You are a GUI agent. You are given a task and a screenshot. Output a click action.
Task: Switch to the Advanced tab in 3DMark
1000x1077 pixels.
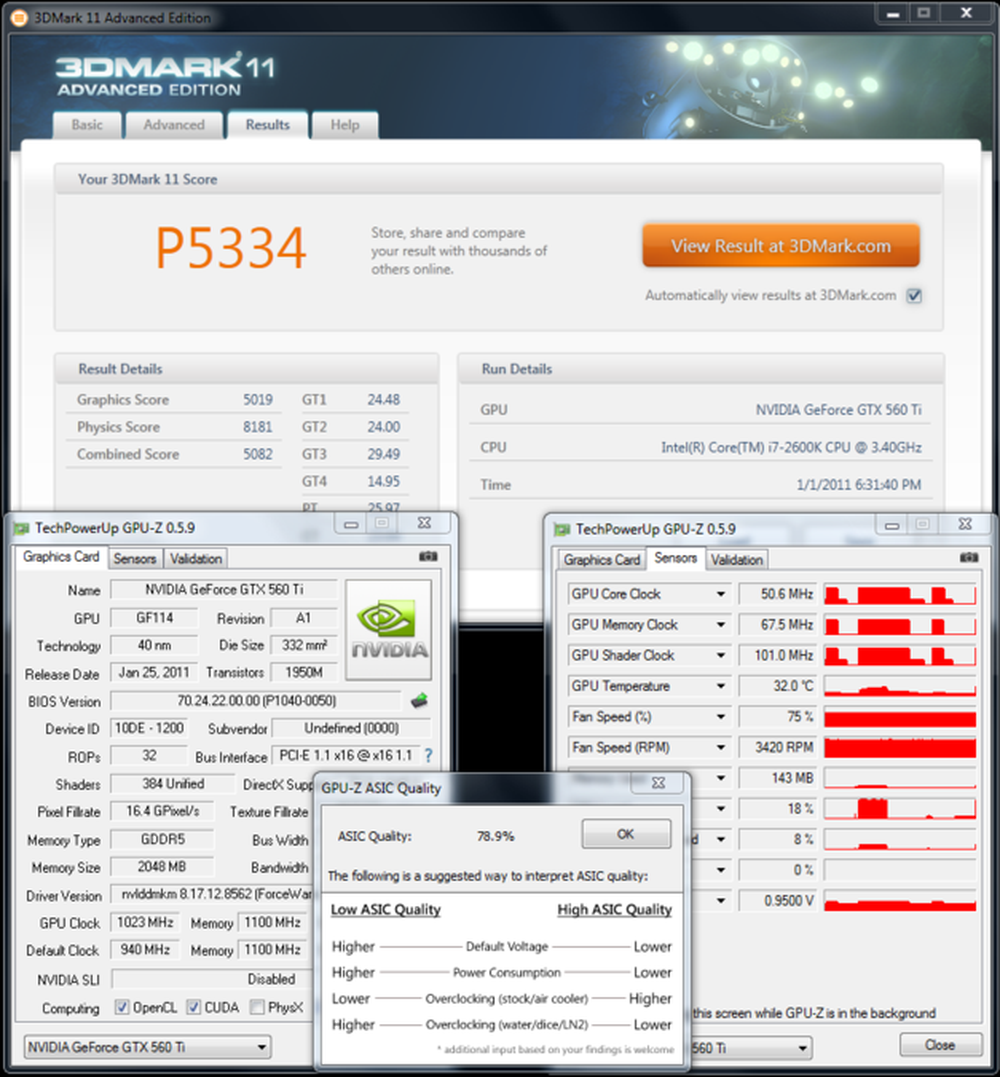pyautogui.click(x=174, y=125)
